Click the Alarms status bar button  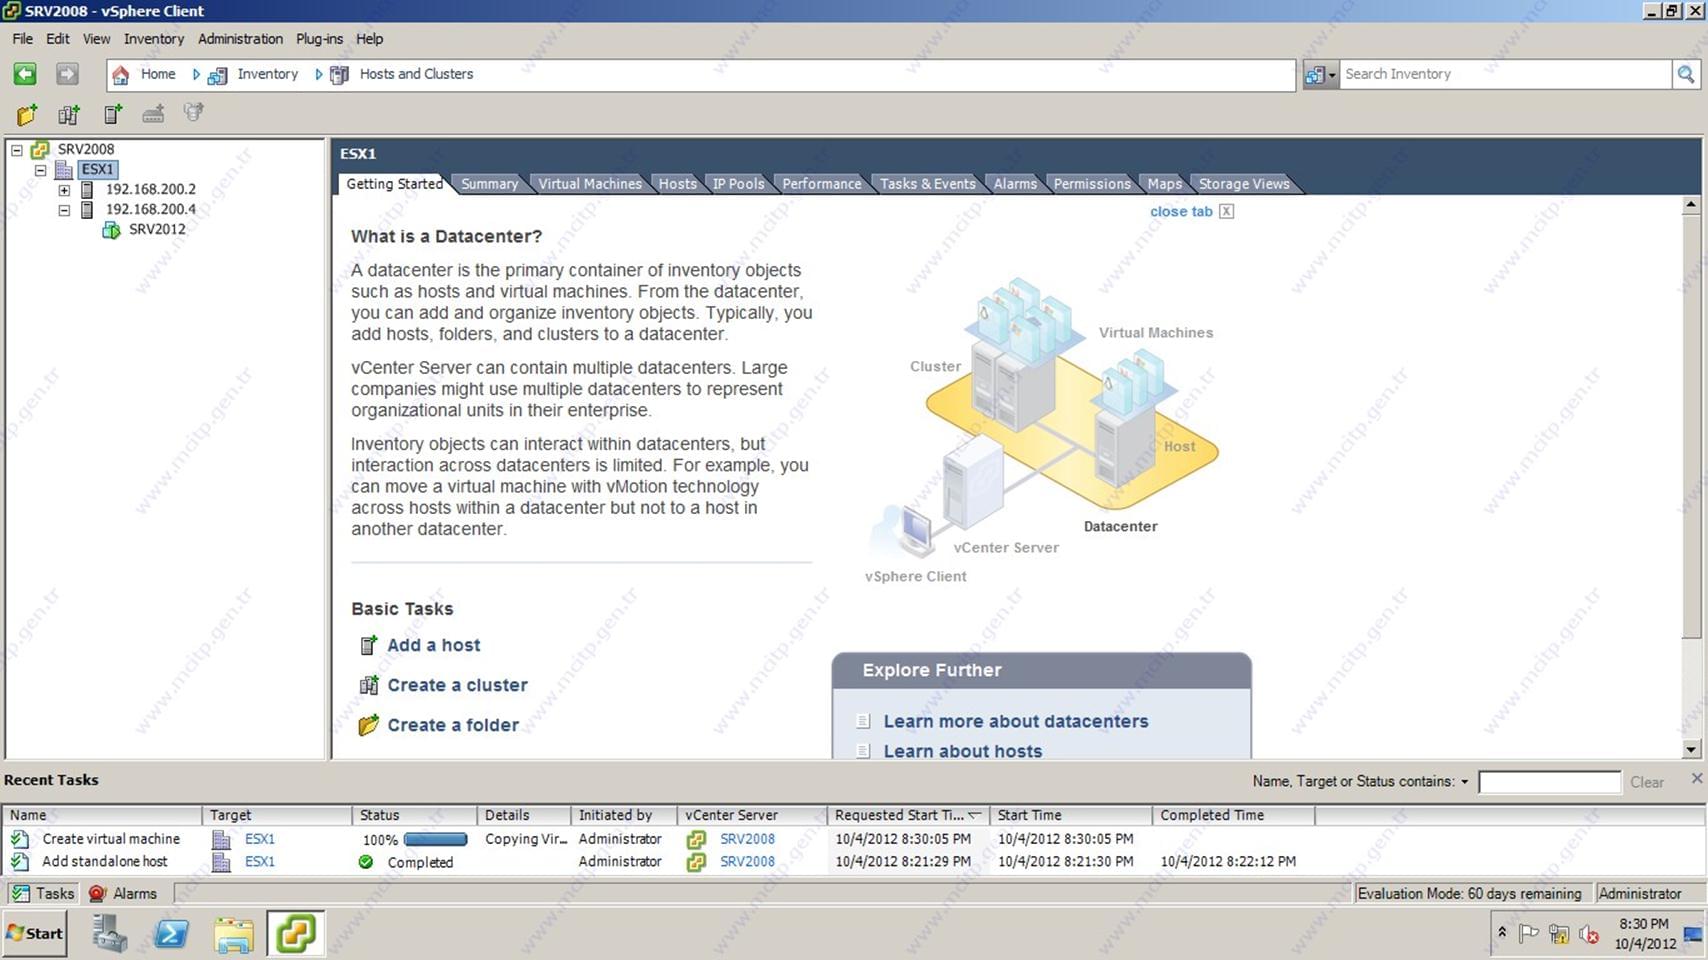coord(124,893)
